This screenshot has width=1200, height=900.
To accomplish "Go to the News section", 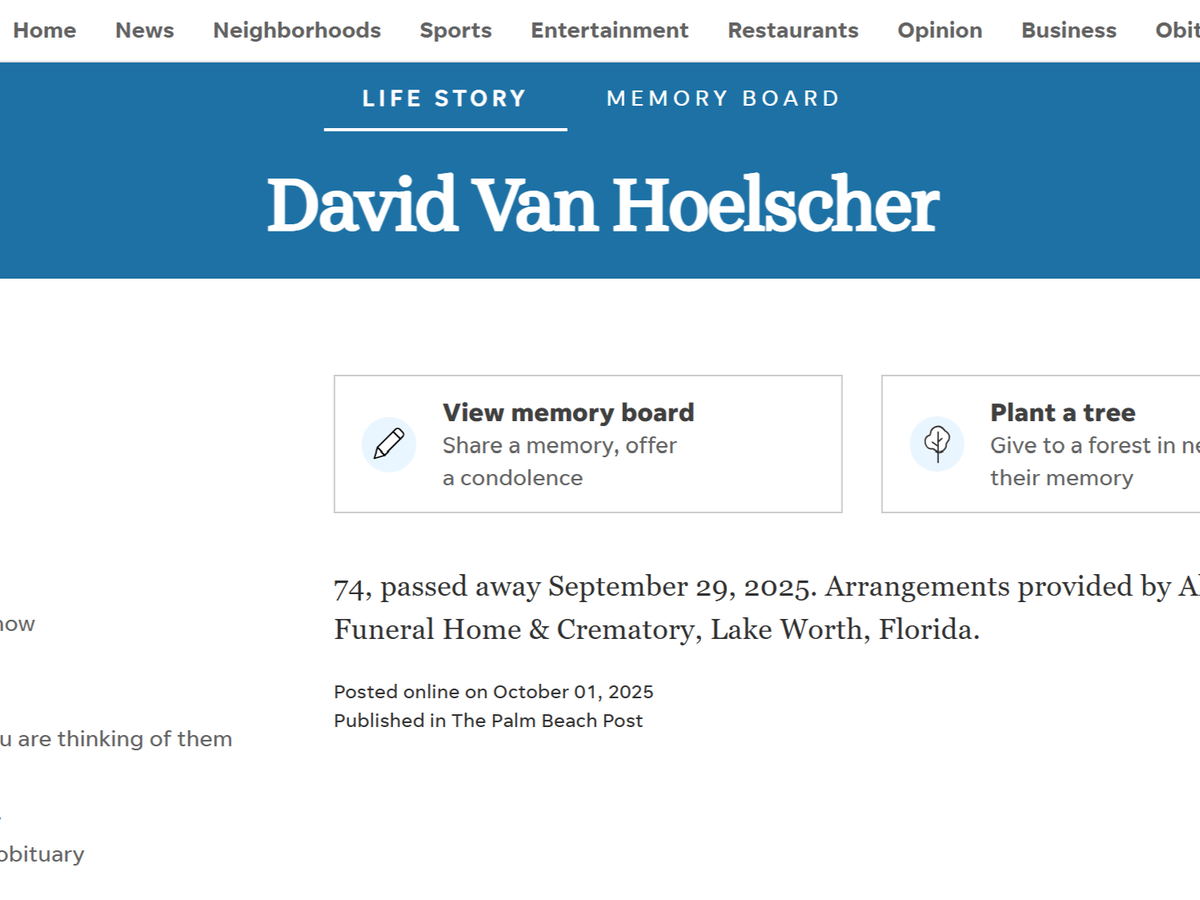I will [x=144, y=30].
